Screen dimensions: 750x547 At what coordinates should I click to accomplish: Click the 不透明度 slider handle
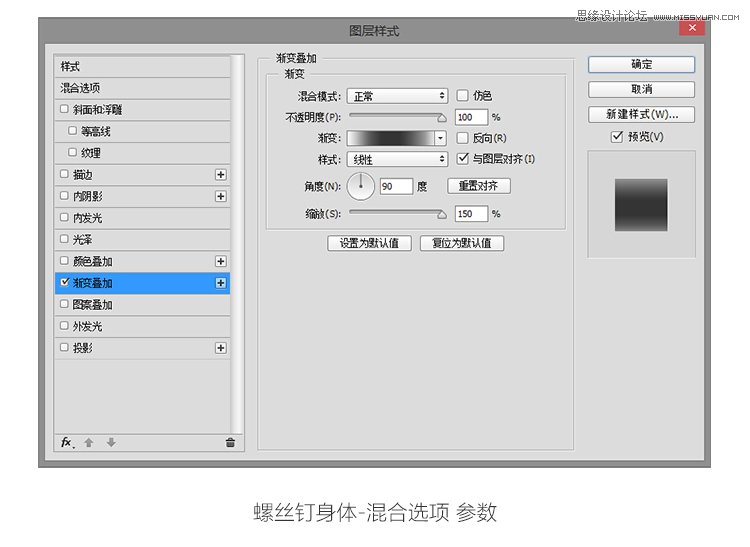tap(442, 118)
